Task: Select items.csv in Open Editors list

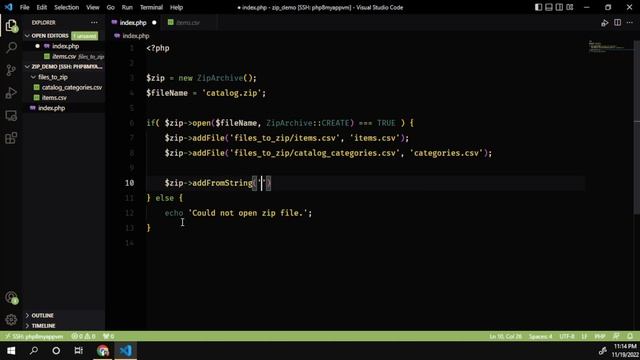Action: 64,56
